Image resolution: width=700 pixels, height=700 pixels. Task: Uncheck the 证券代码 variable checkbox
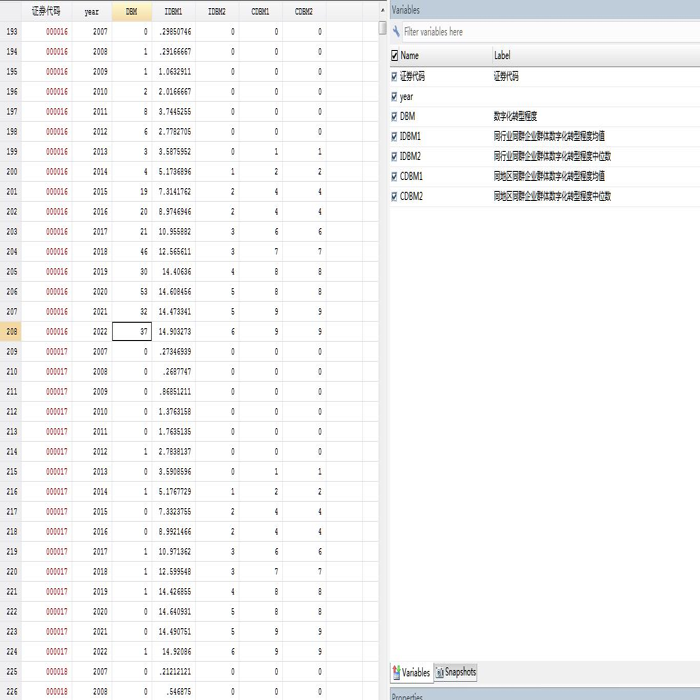tap(394, 76)
